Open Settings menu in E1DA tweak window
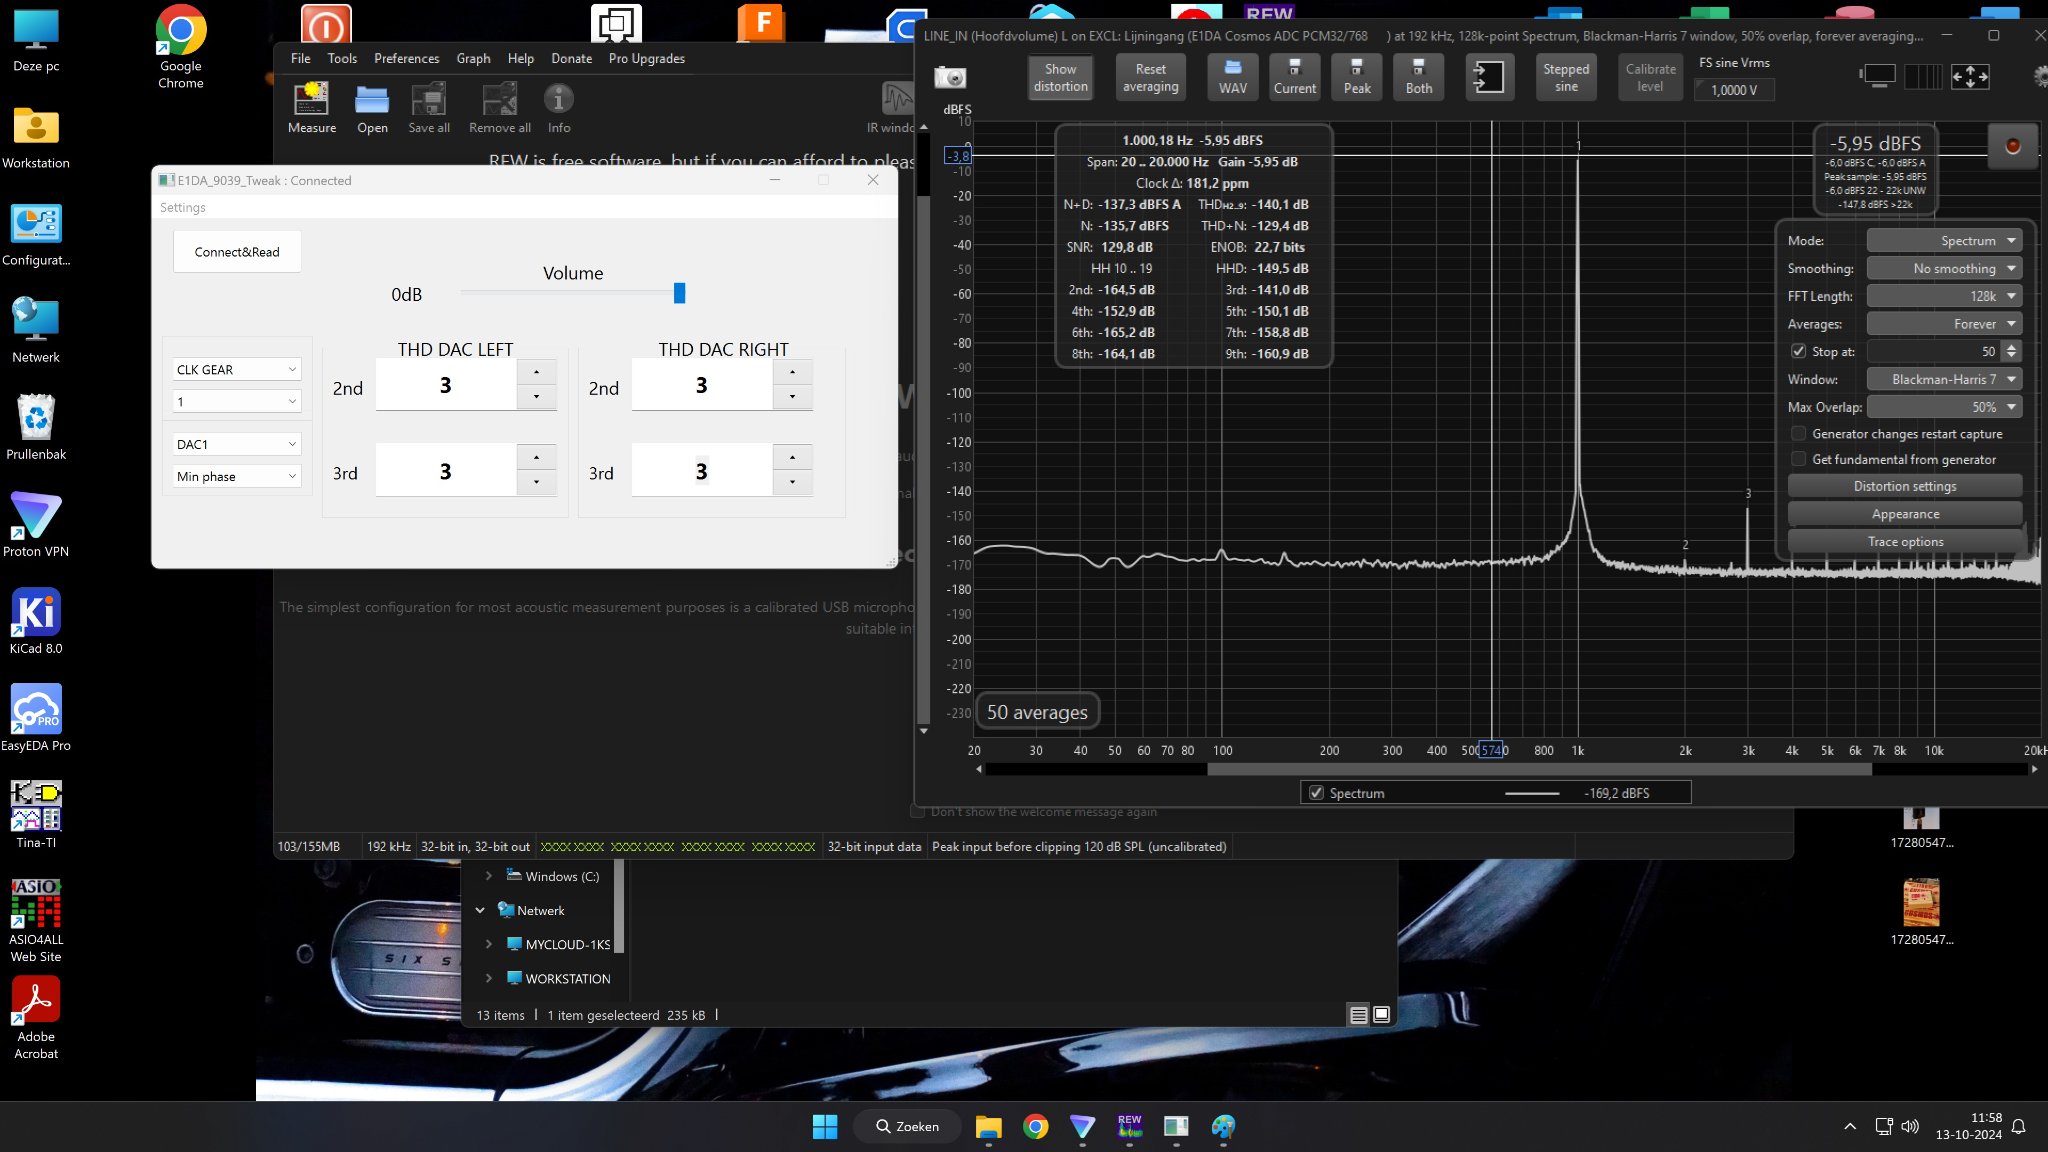This screenshot has width=2048, height=1152. [182, 207]
